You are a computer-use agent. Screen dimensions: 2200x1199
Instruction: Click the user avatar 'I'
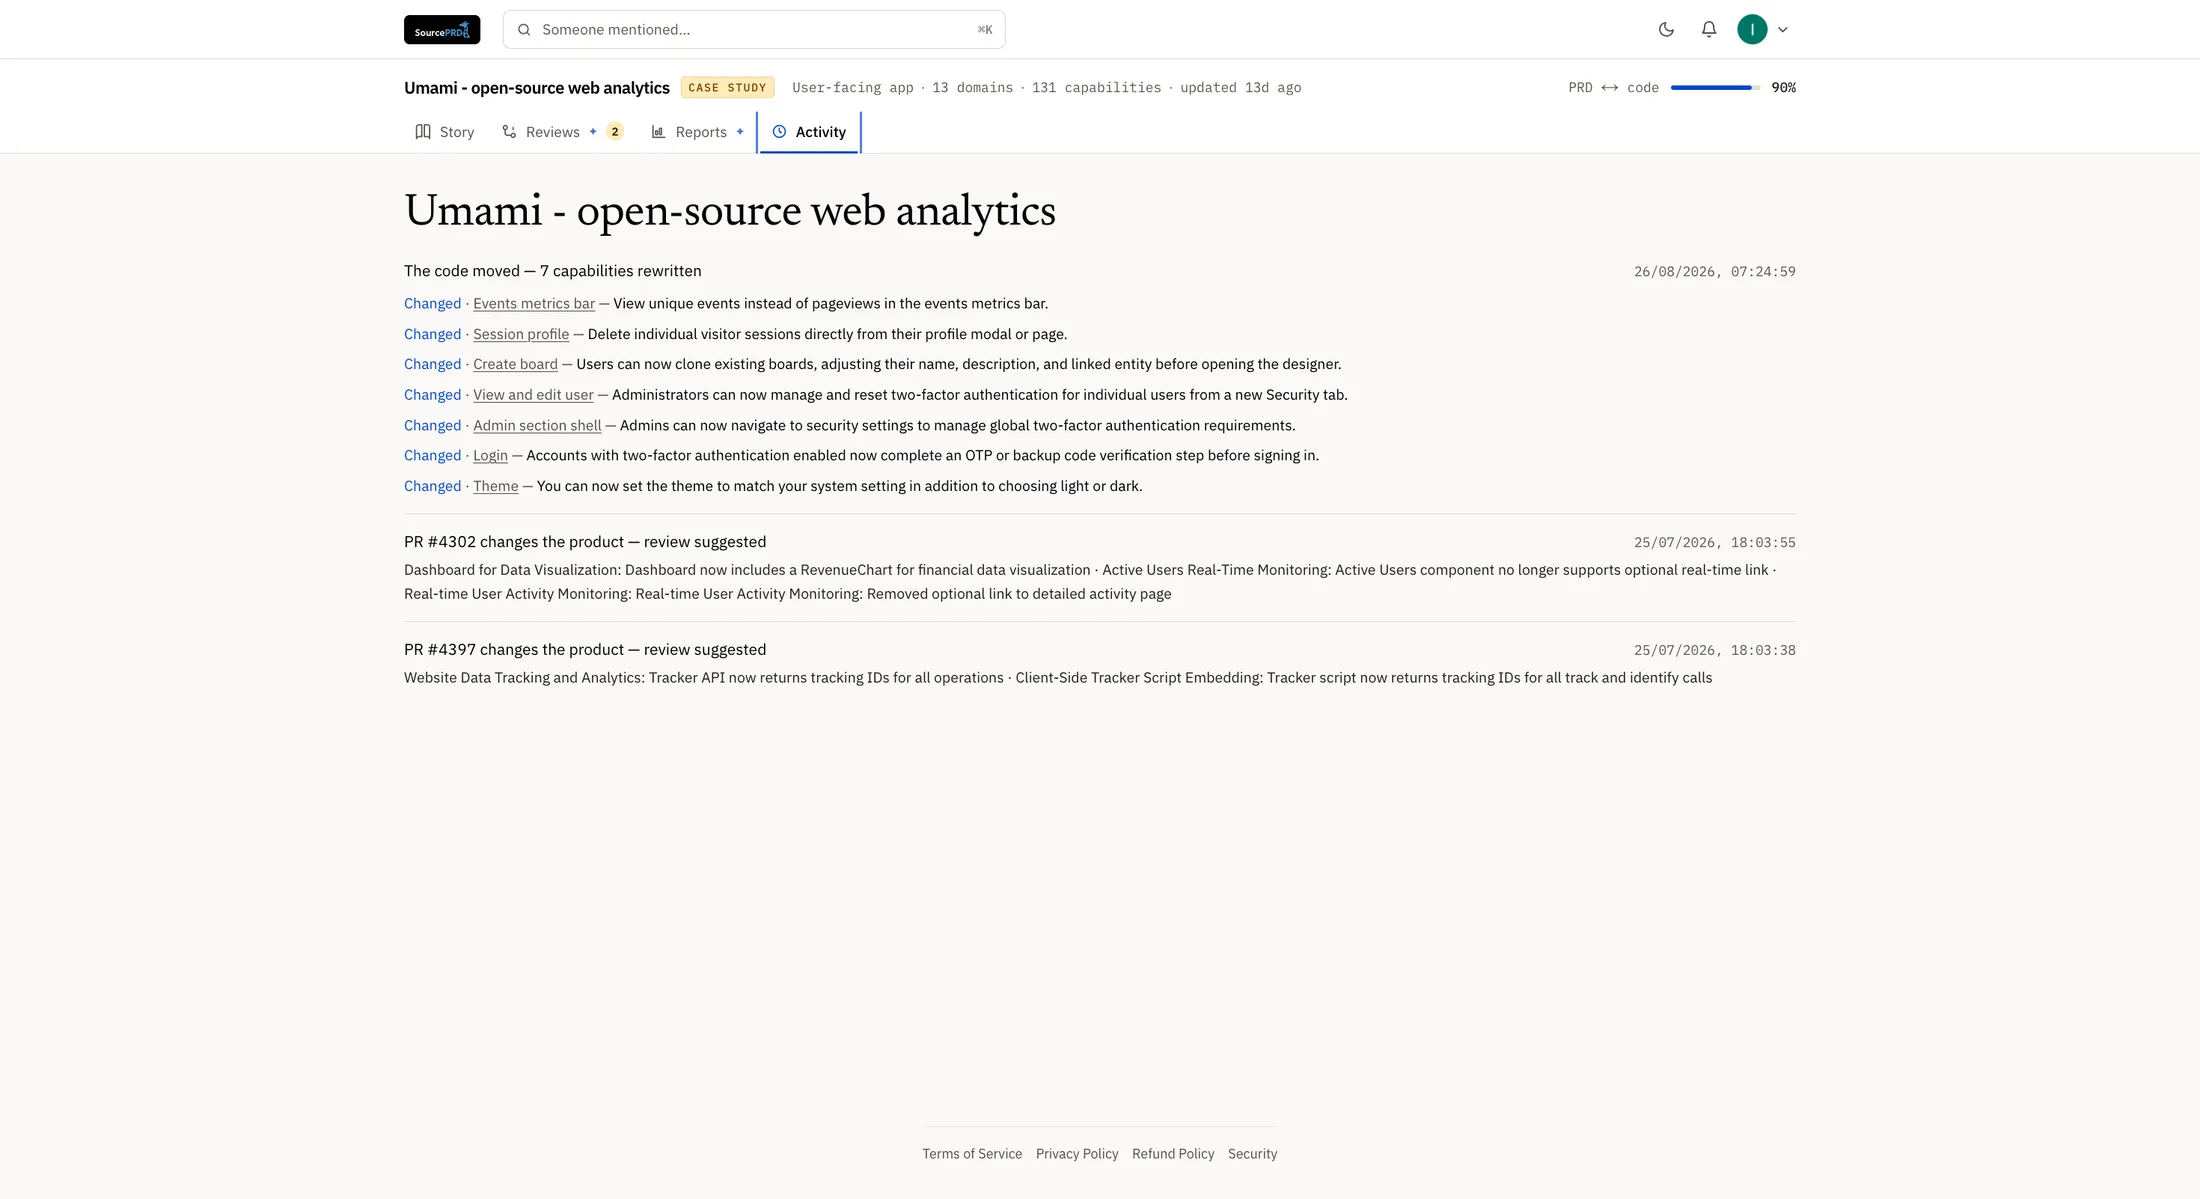point(1752,30)
